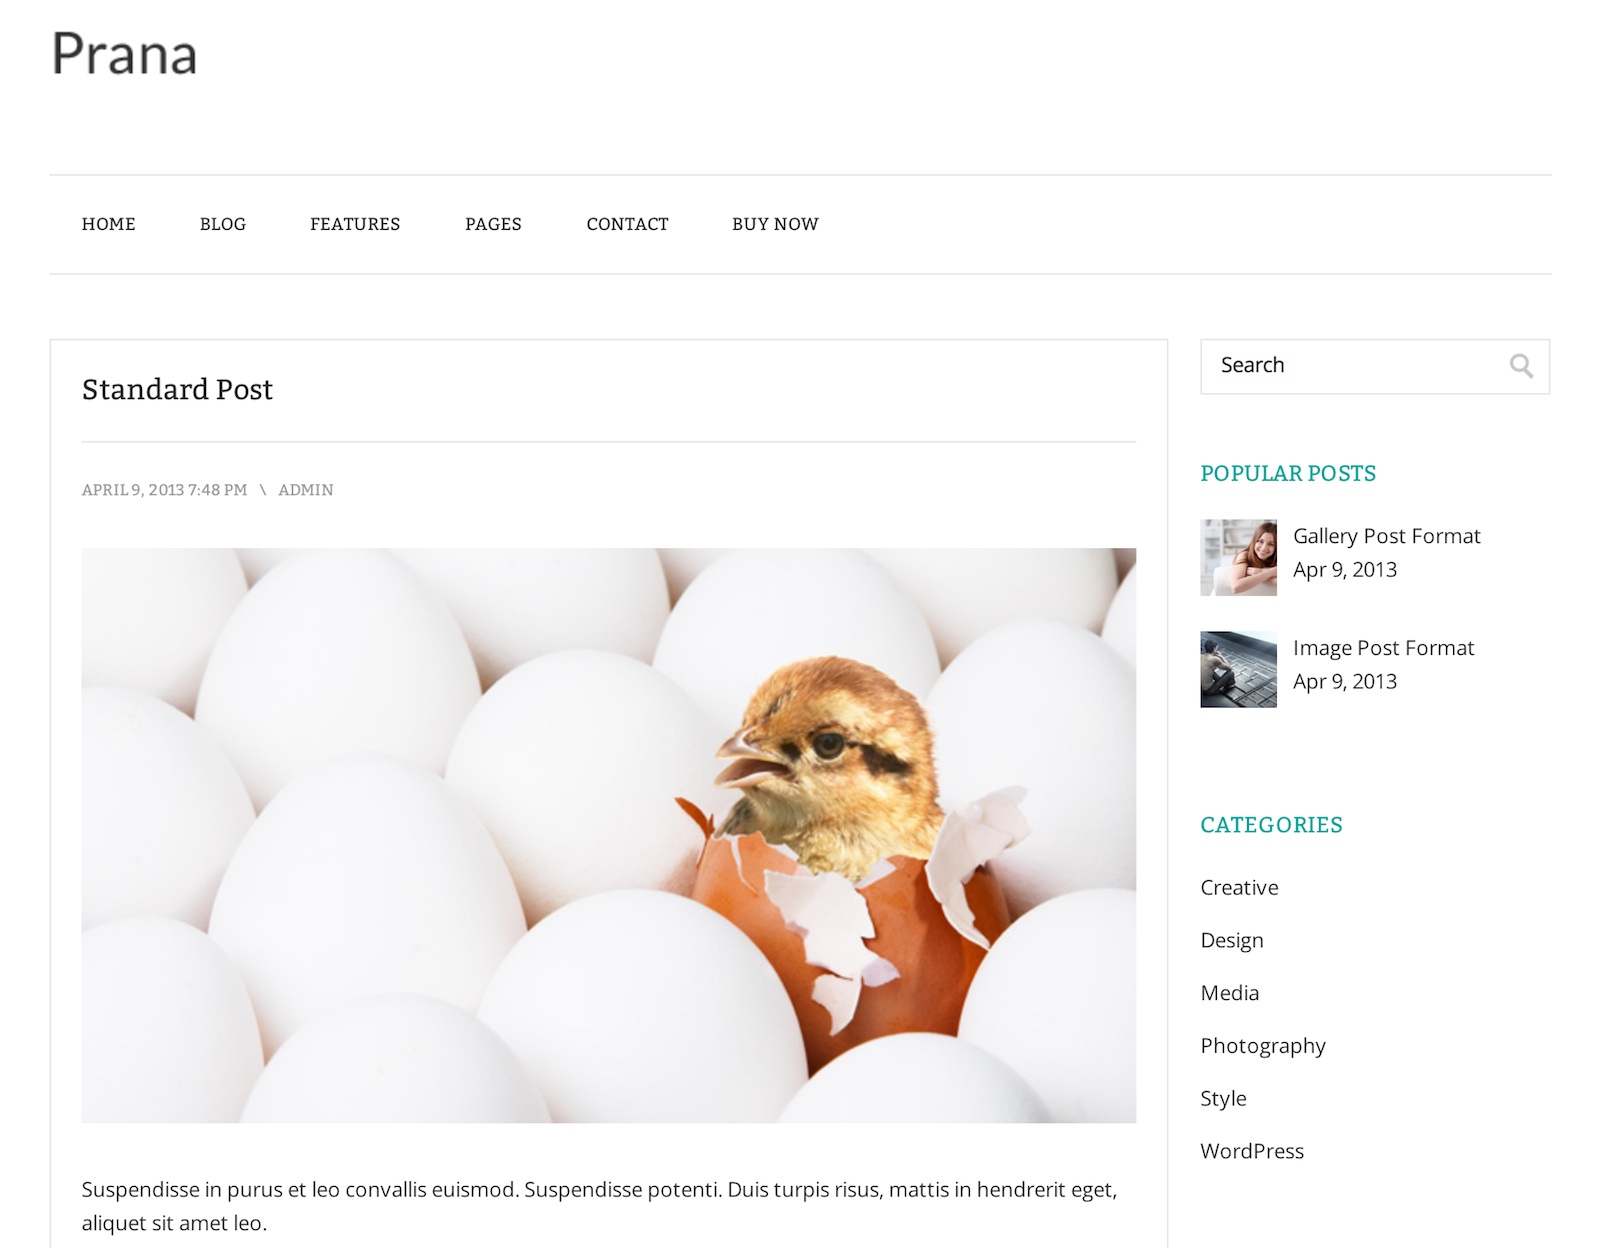Go to the Blog menu
This screenshot has height=1248, width=1600.
(x=222, y=224)
